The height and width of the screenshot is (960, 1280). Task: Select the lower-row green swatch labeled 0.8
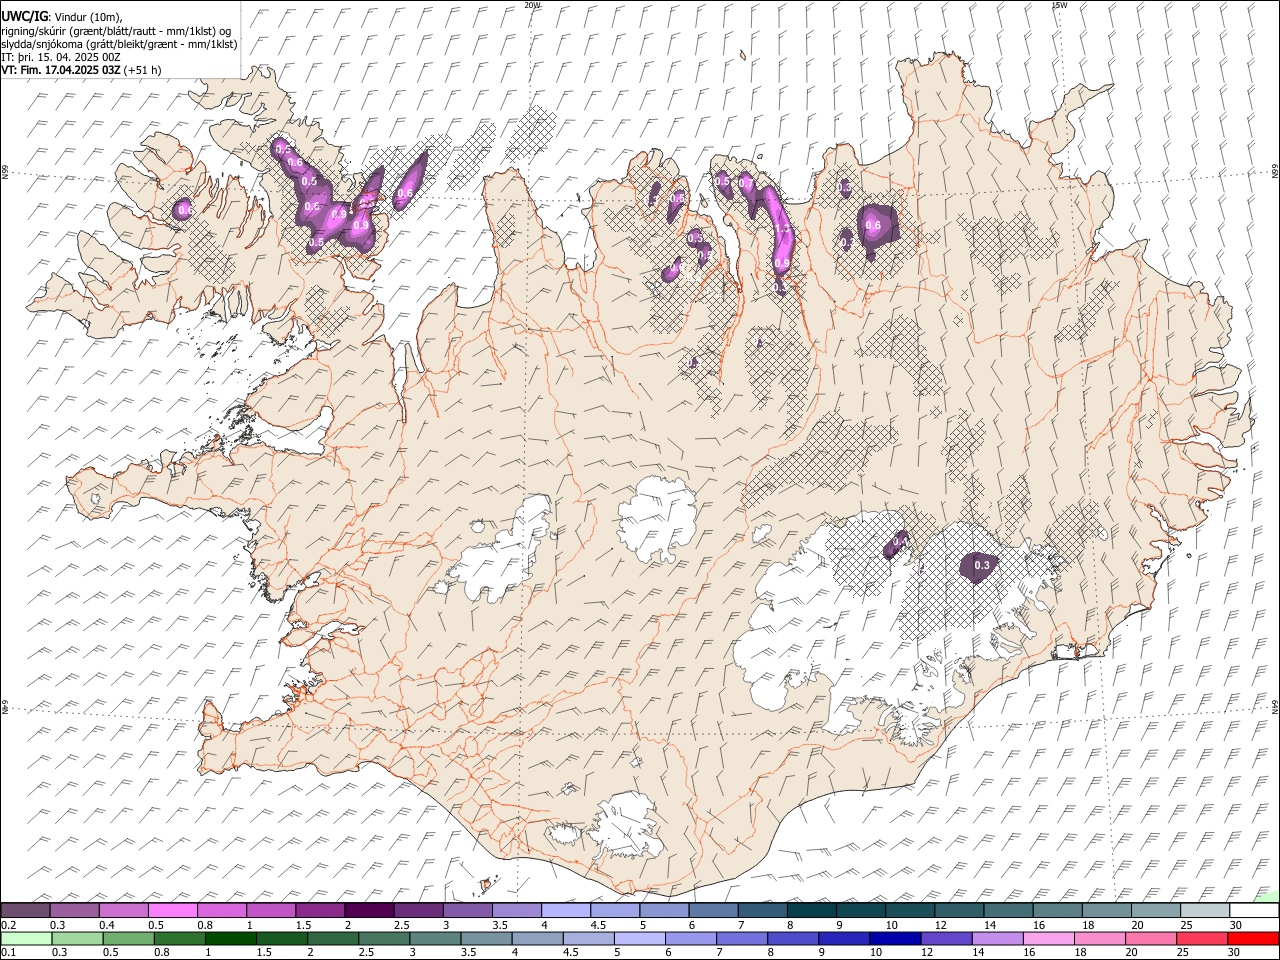click(x=179, y=938)
